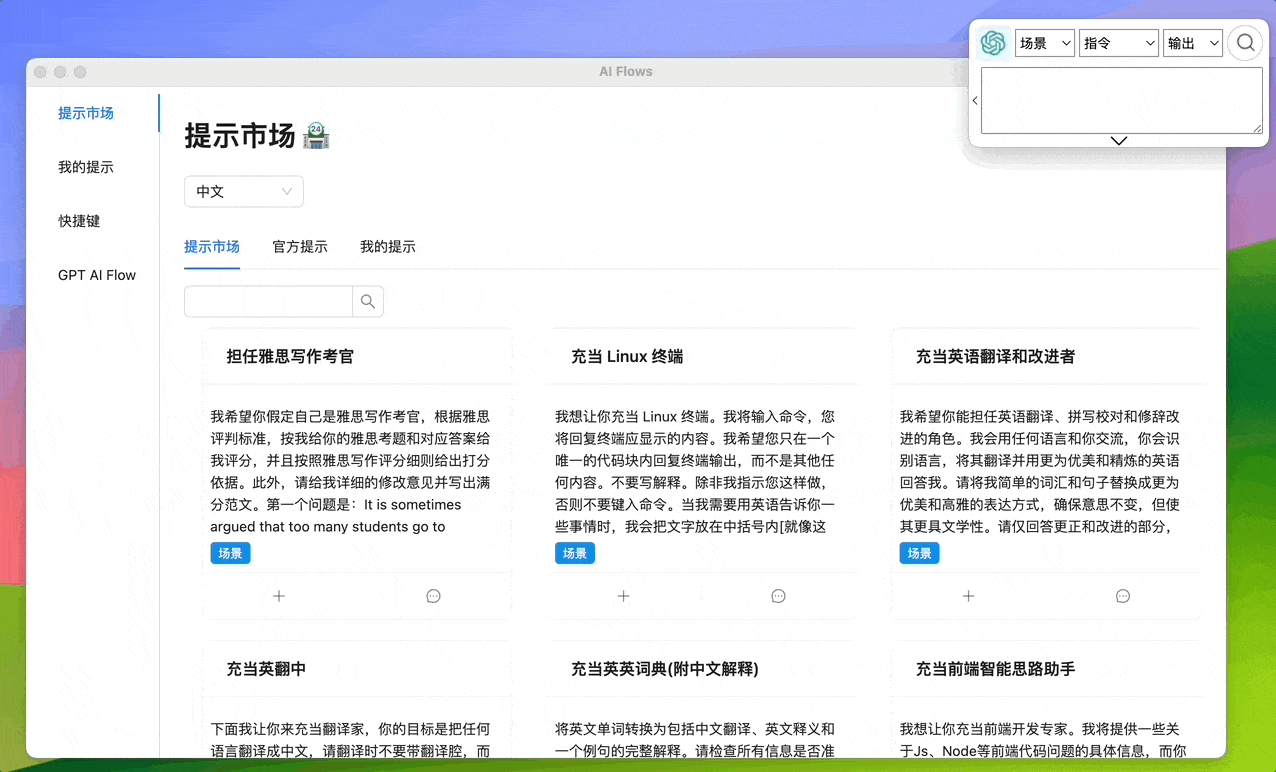Add the 充当 Linux 终端 prompt with plus icon

(x=623, y=596)
